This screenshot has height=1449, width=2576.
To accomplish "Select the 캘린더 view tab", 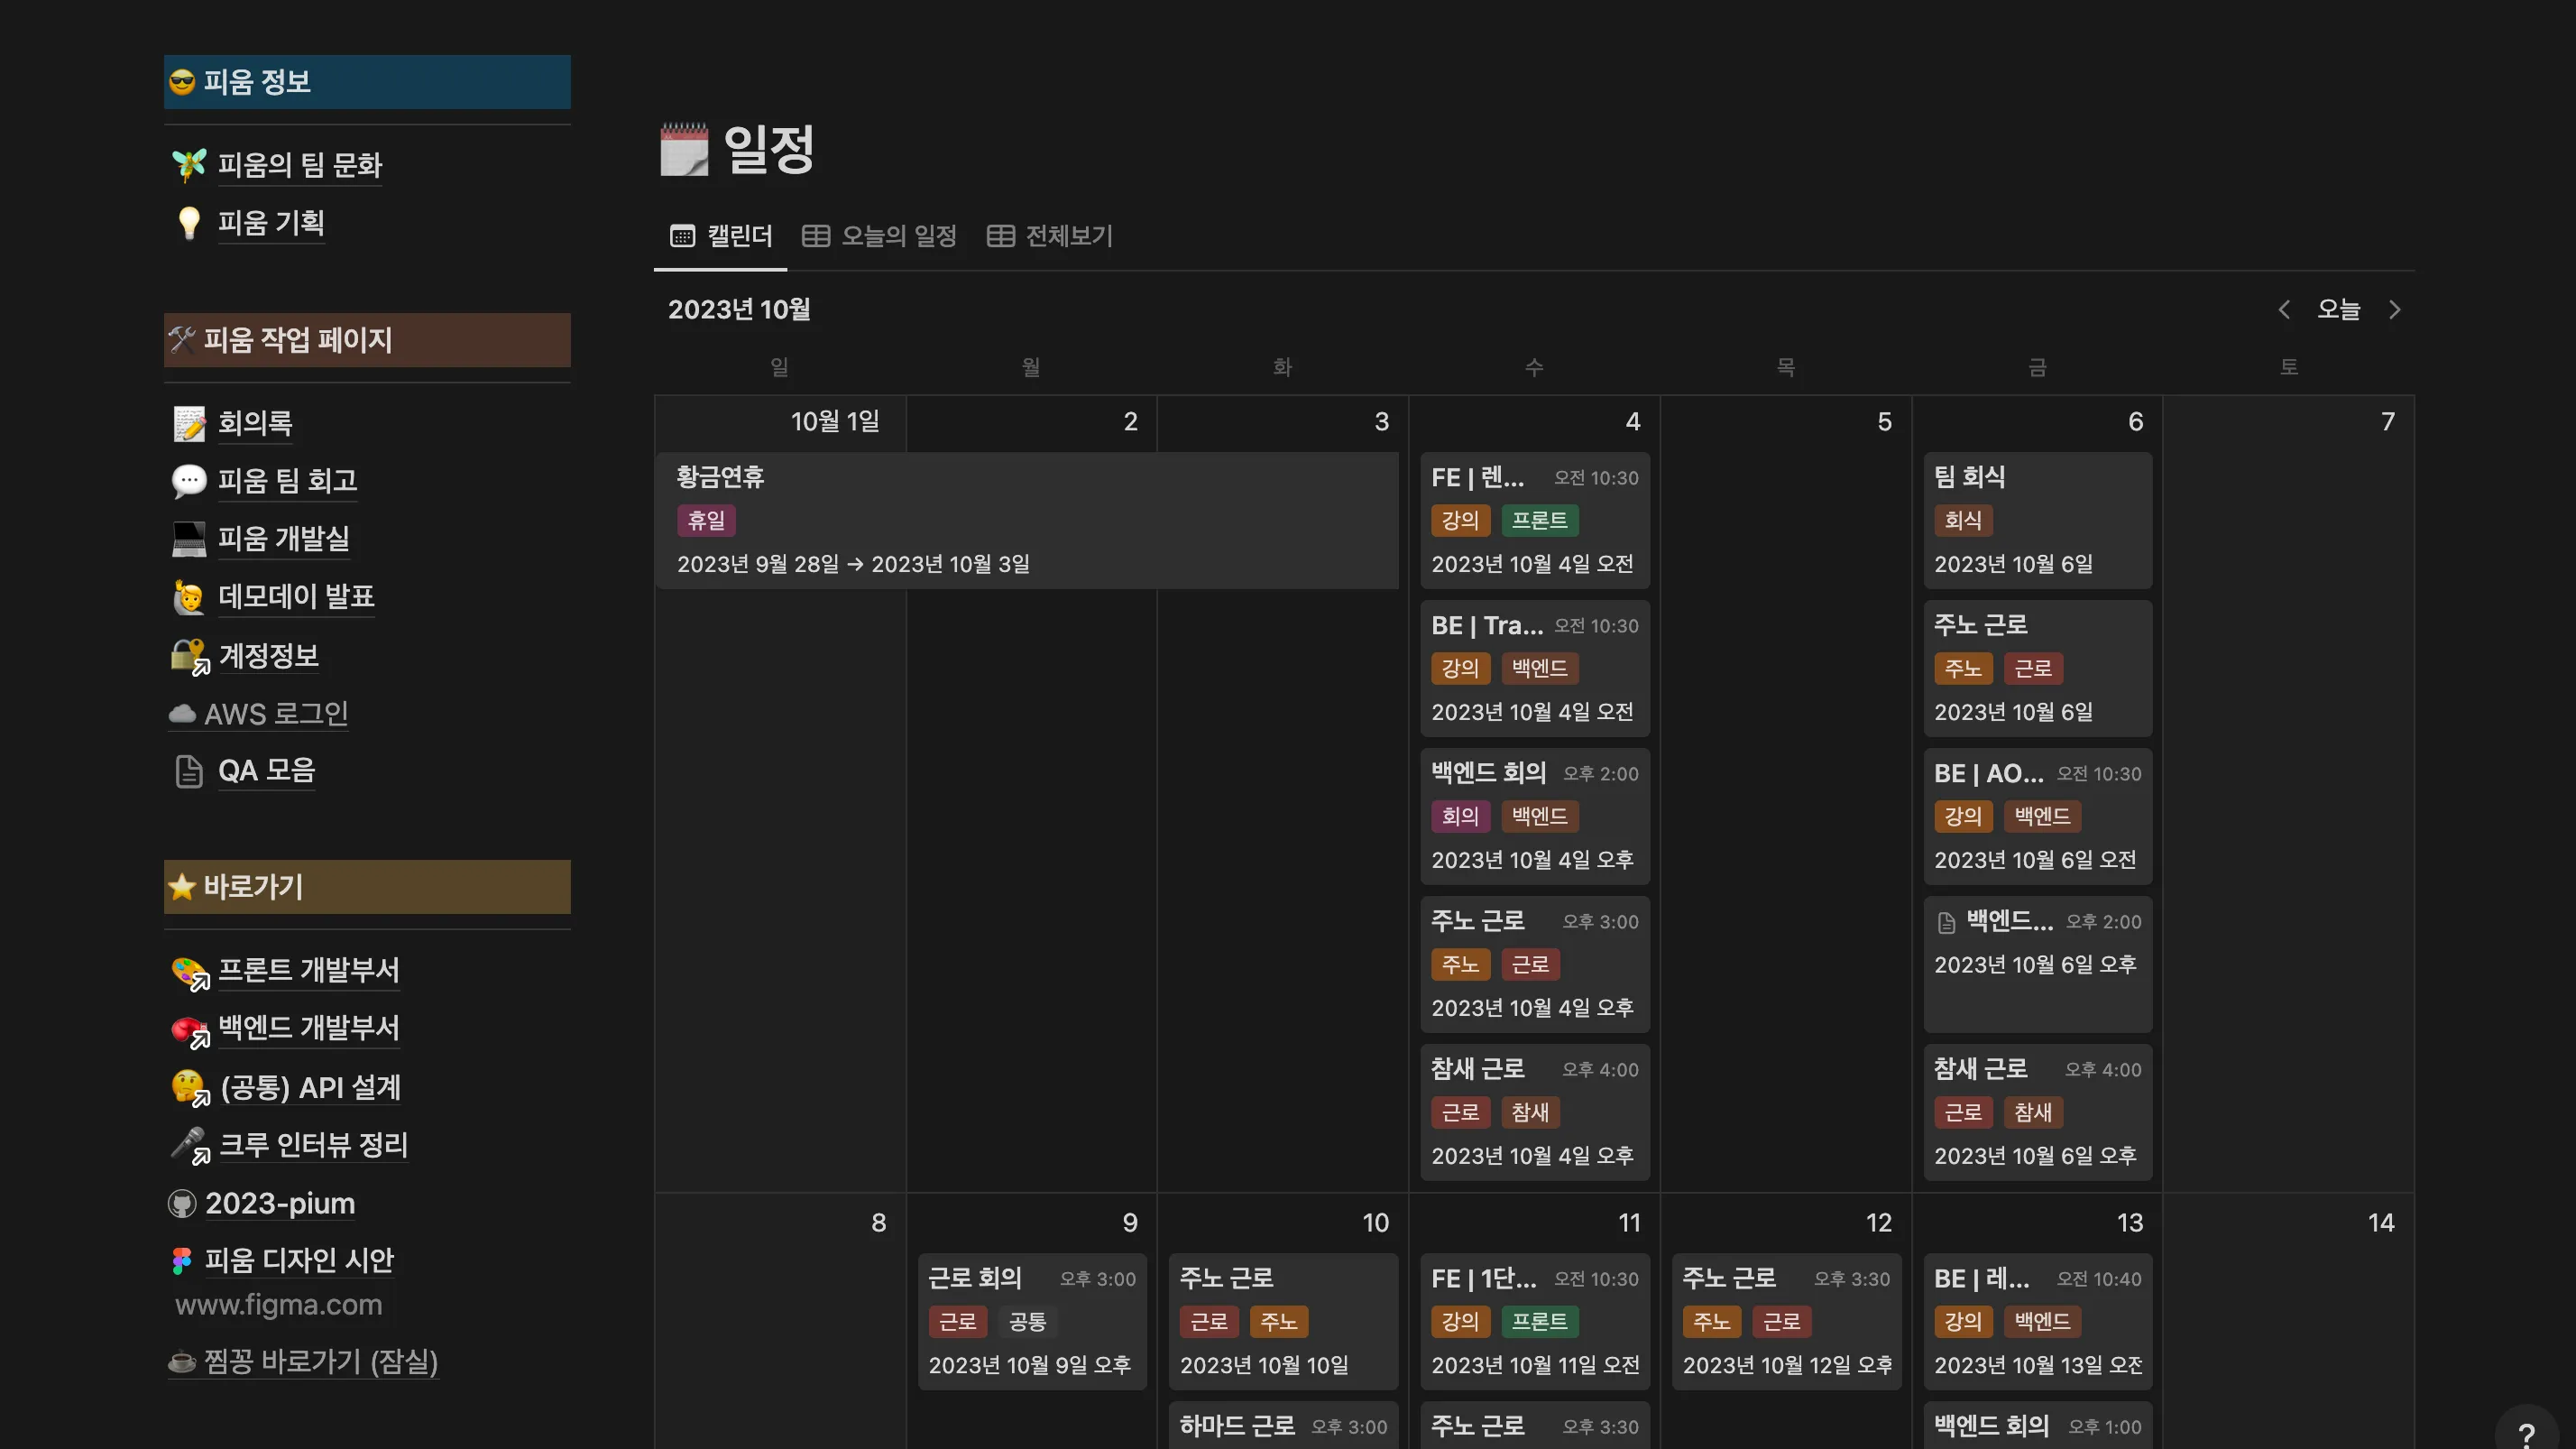I will pyautogui.click(x=721, y=236).
